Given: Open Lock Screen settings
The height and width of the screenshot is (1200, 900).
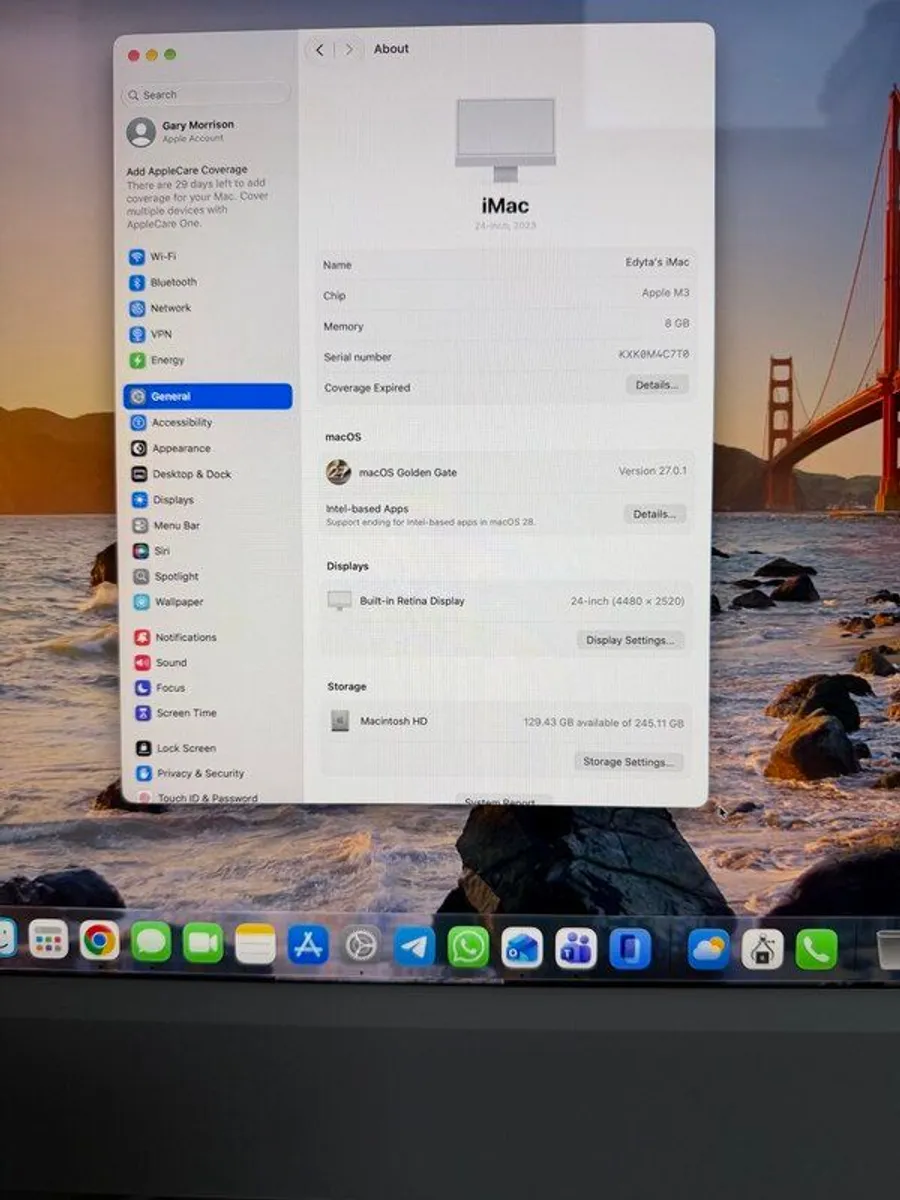Looking at the screenshot, I should [x=176, y=749].
